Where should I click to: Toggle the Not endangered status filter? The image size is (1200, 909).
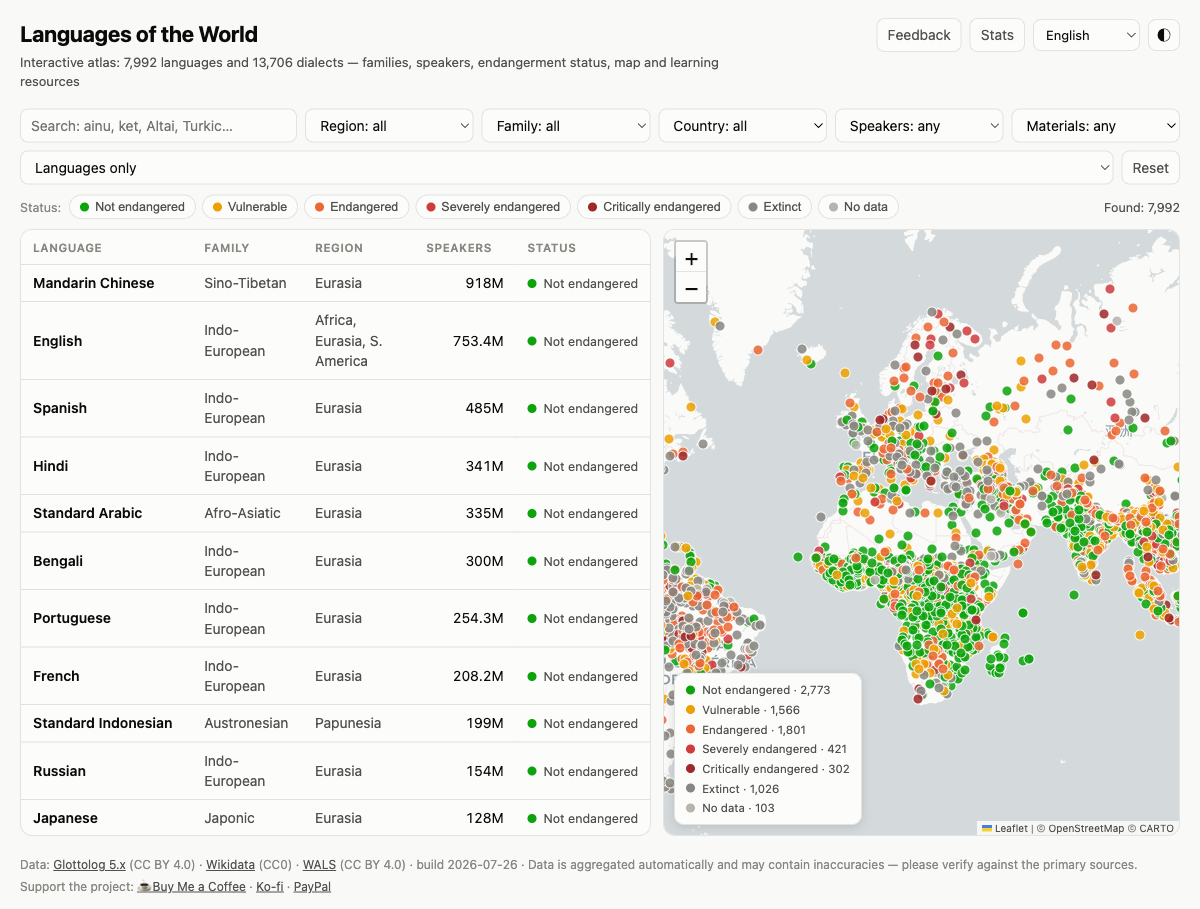[132, 207]
